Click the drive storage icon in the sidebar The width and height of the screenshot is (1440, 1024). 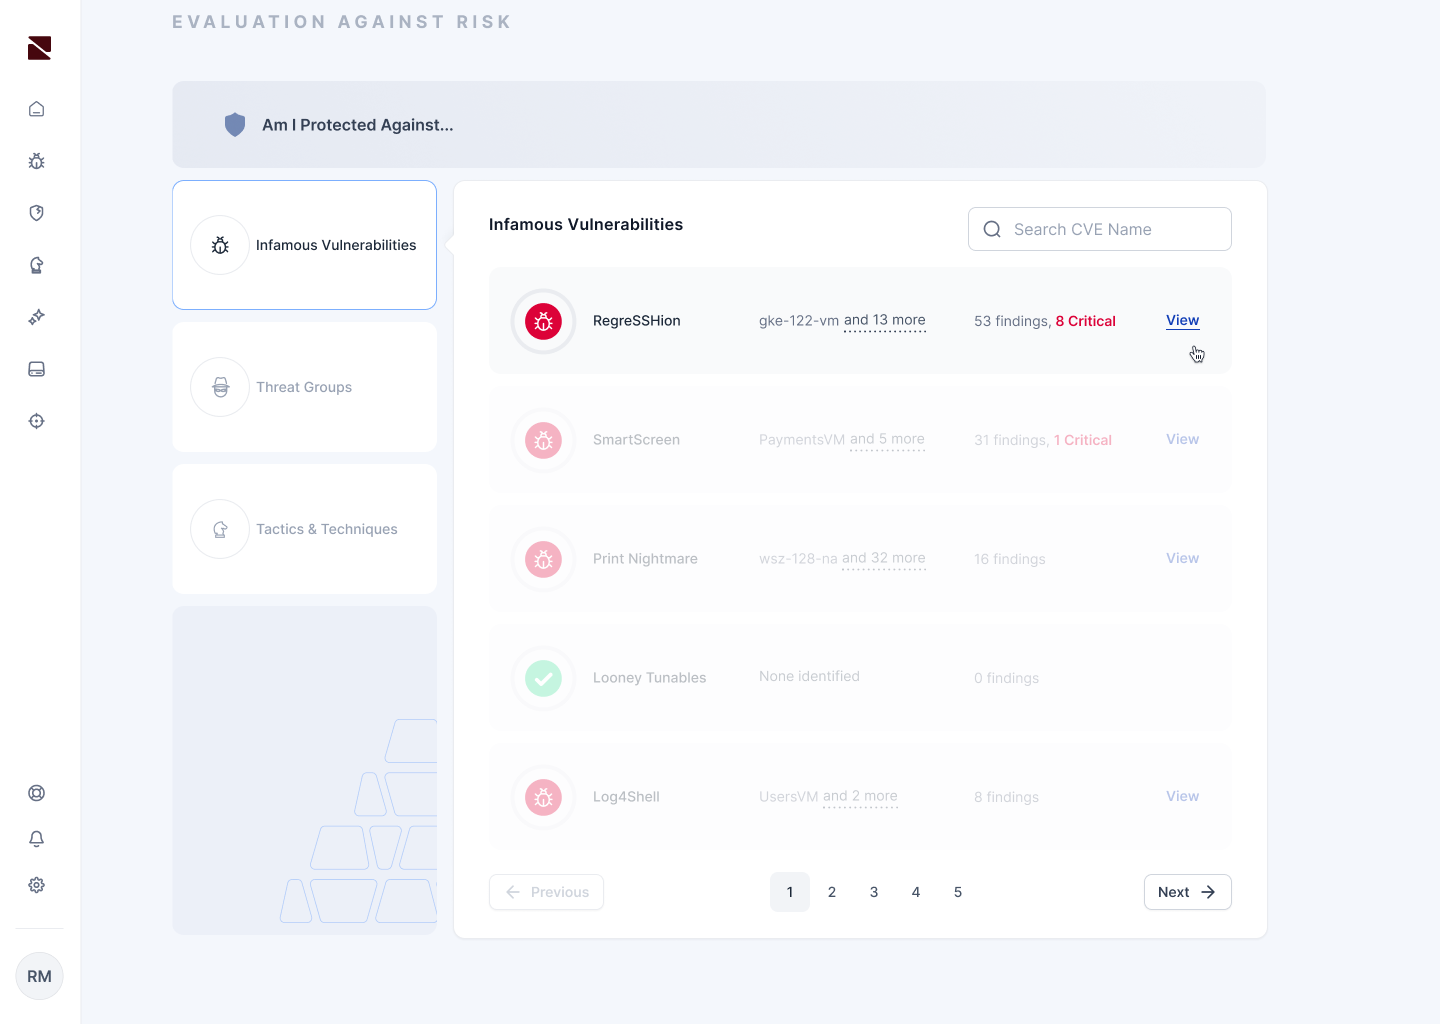[37, 369]
